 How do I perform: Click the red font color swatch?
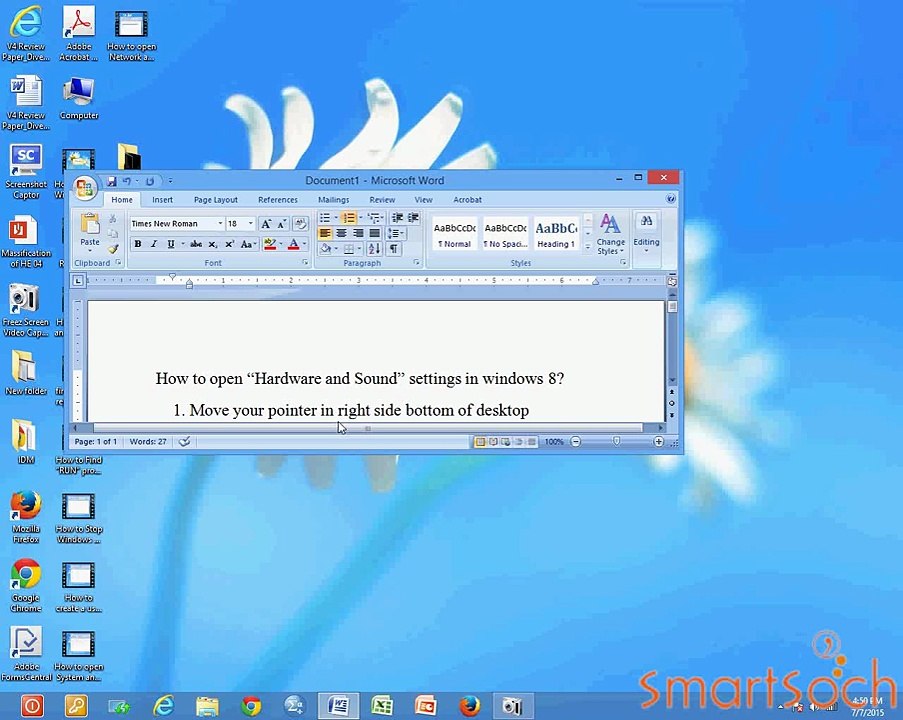pos(294,244)
